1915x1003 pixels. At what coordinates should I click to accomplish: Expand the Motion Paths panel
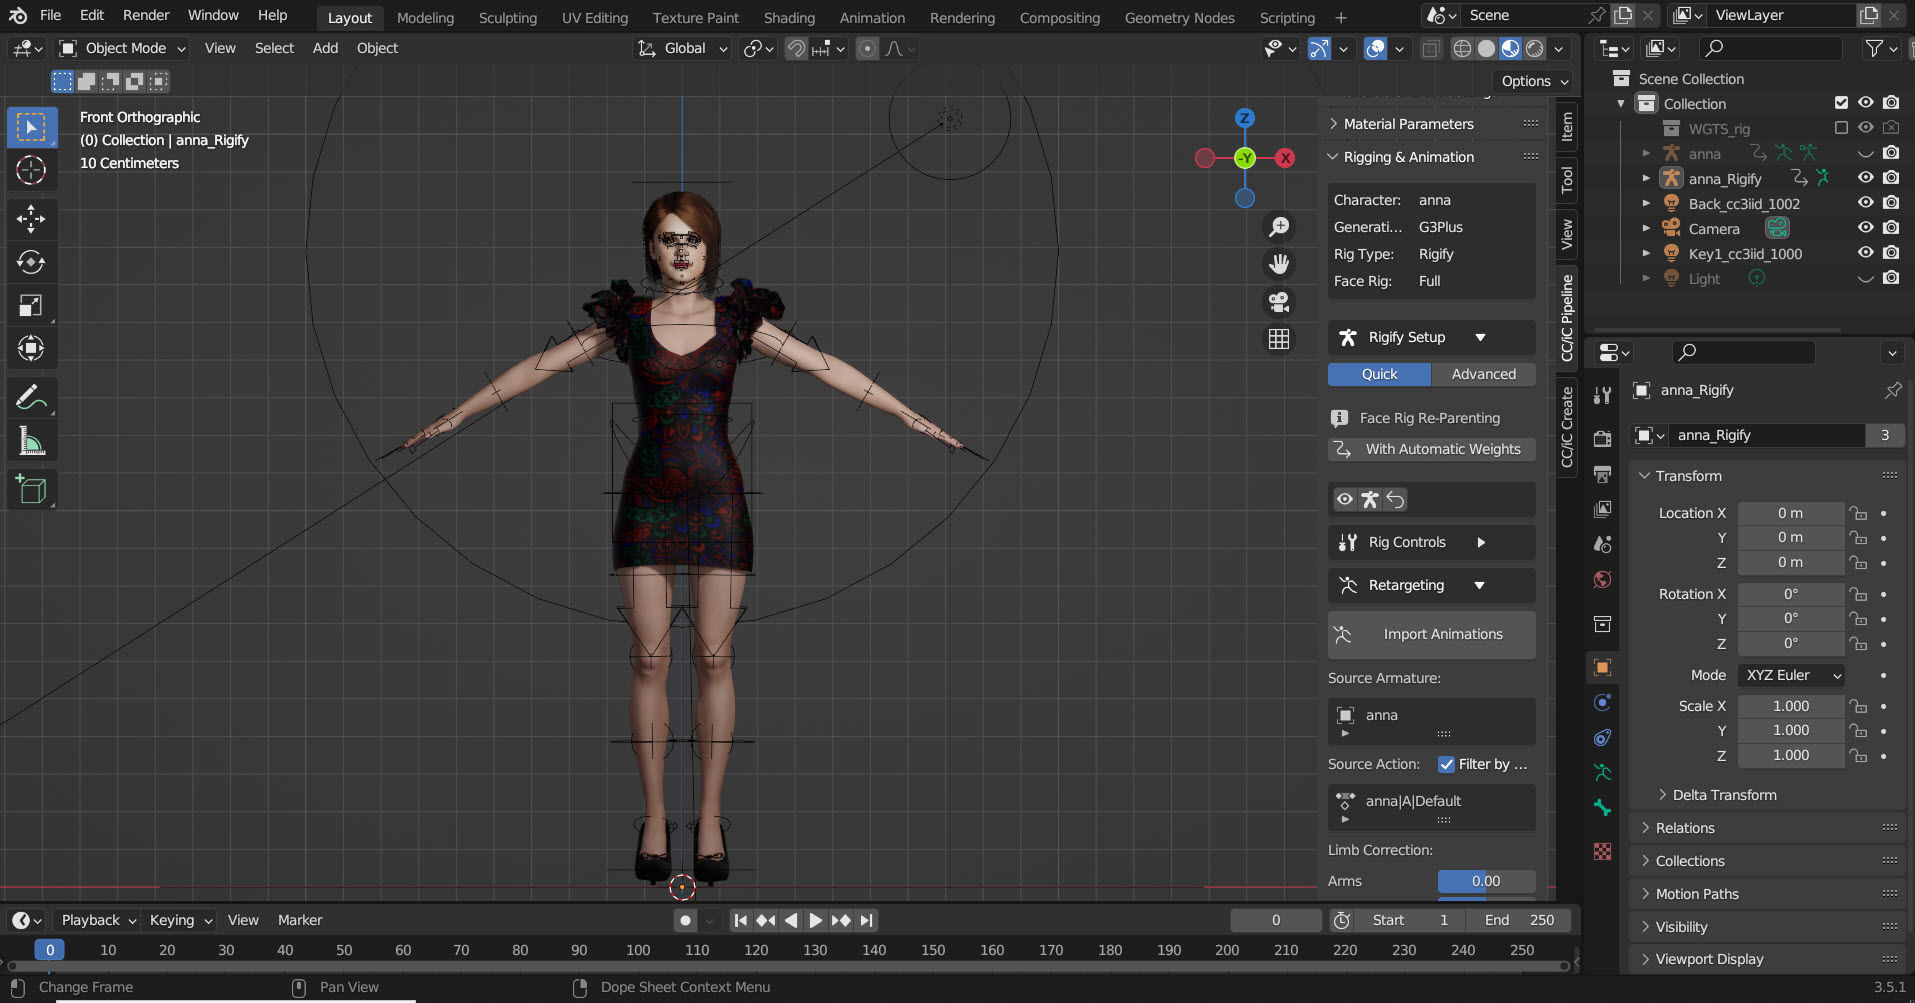pos(1696,894)
